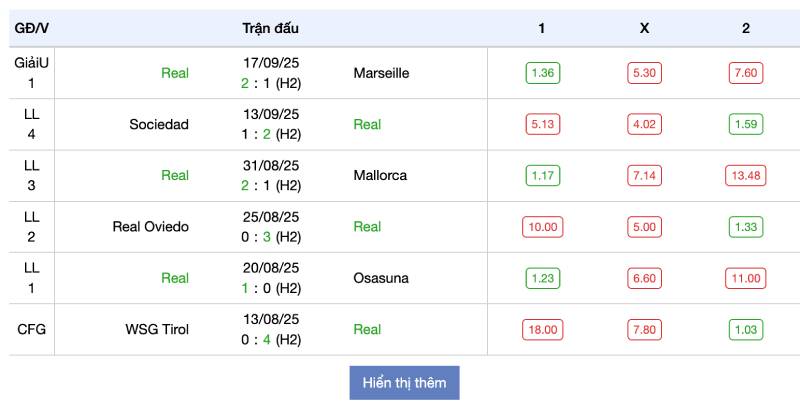Select the 10.00 Real Oviedo odds
Viewport: 800px width, 409px height.
(543, 227)
